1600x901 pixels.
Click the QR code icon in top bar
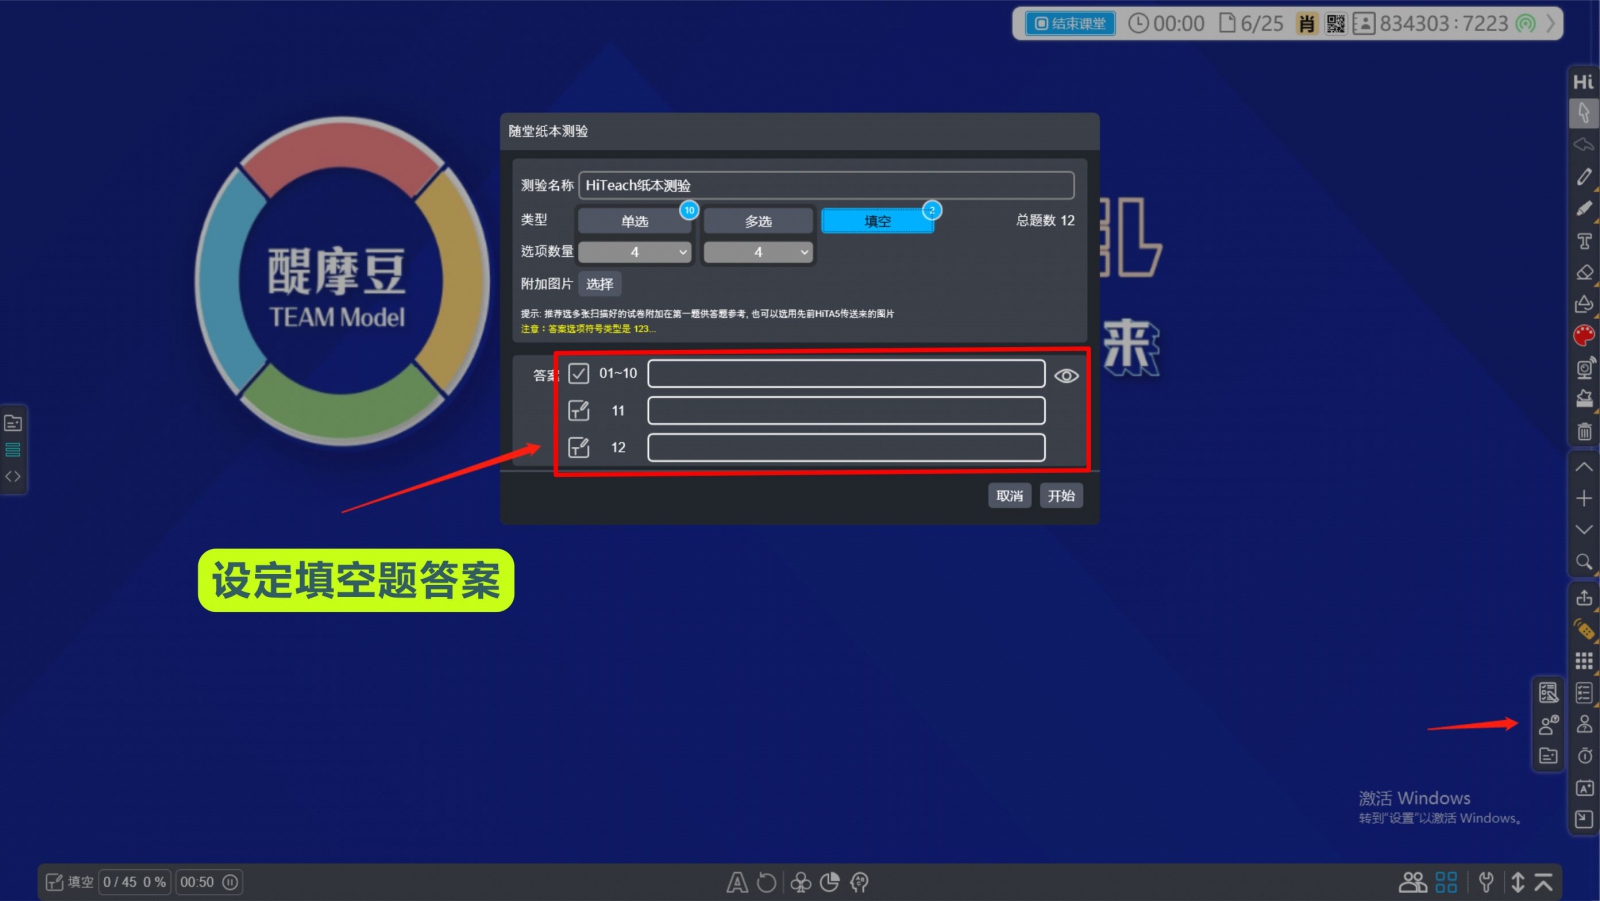point(1336,23)
